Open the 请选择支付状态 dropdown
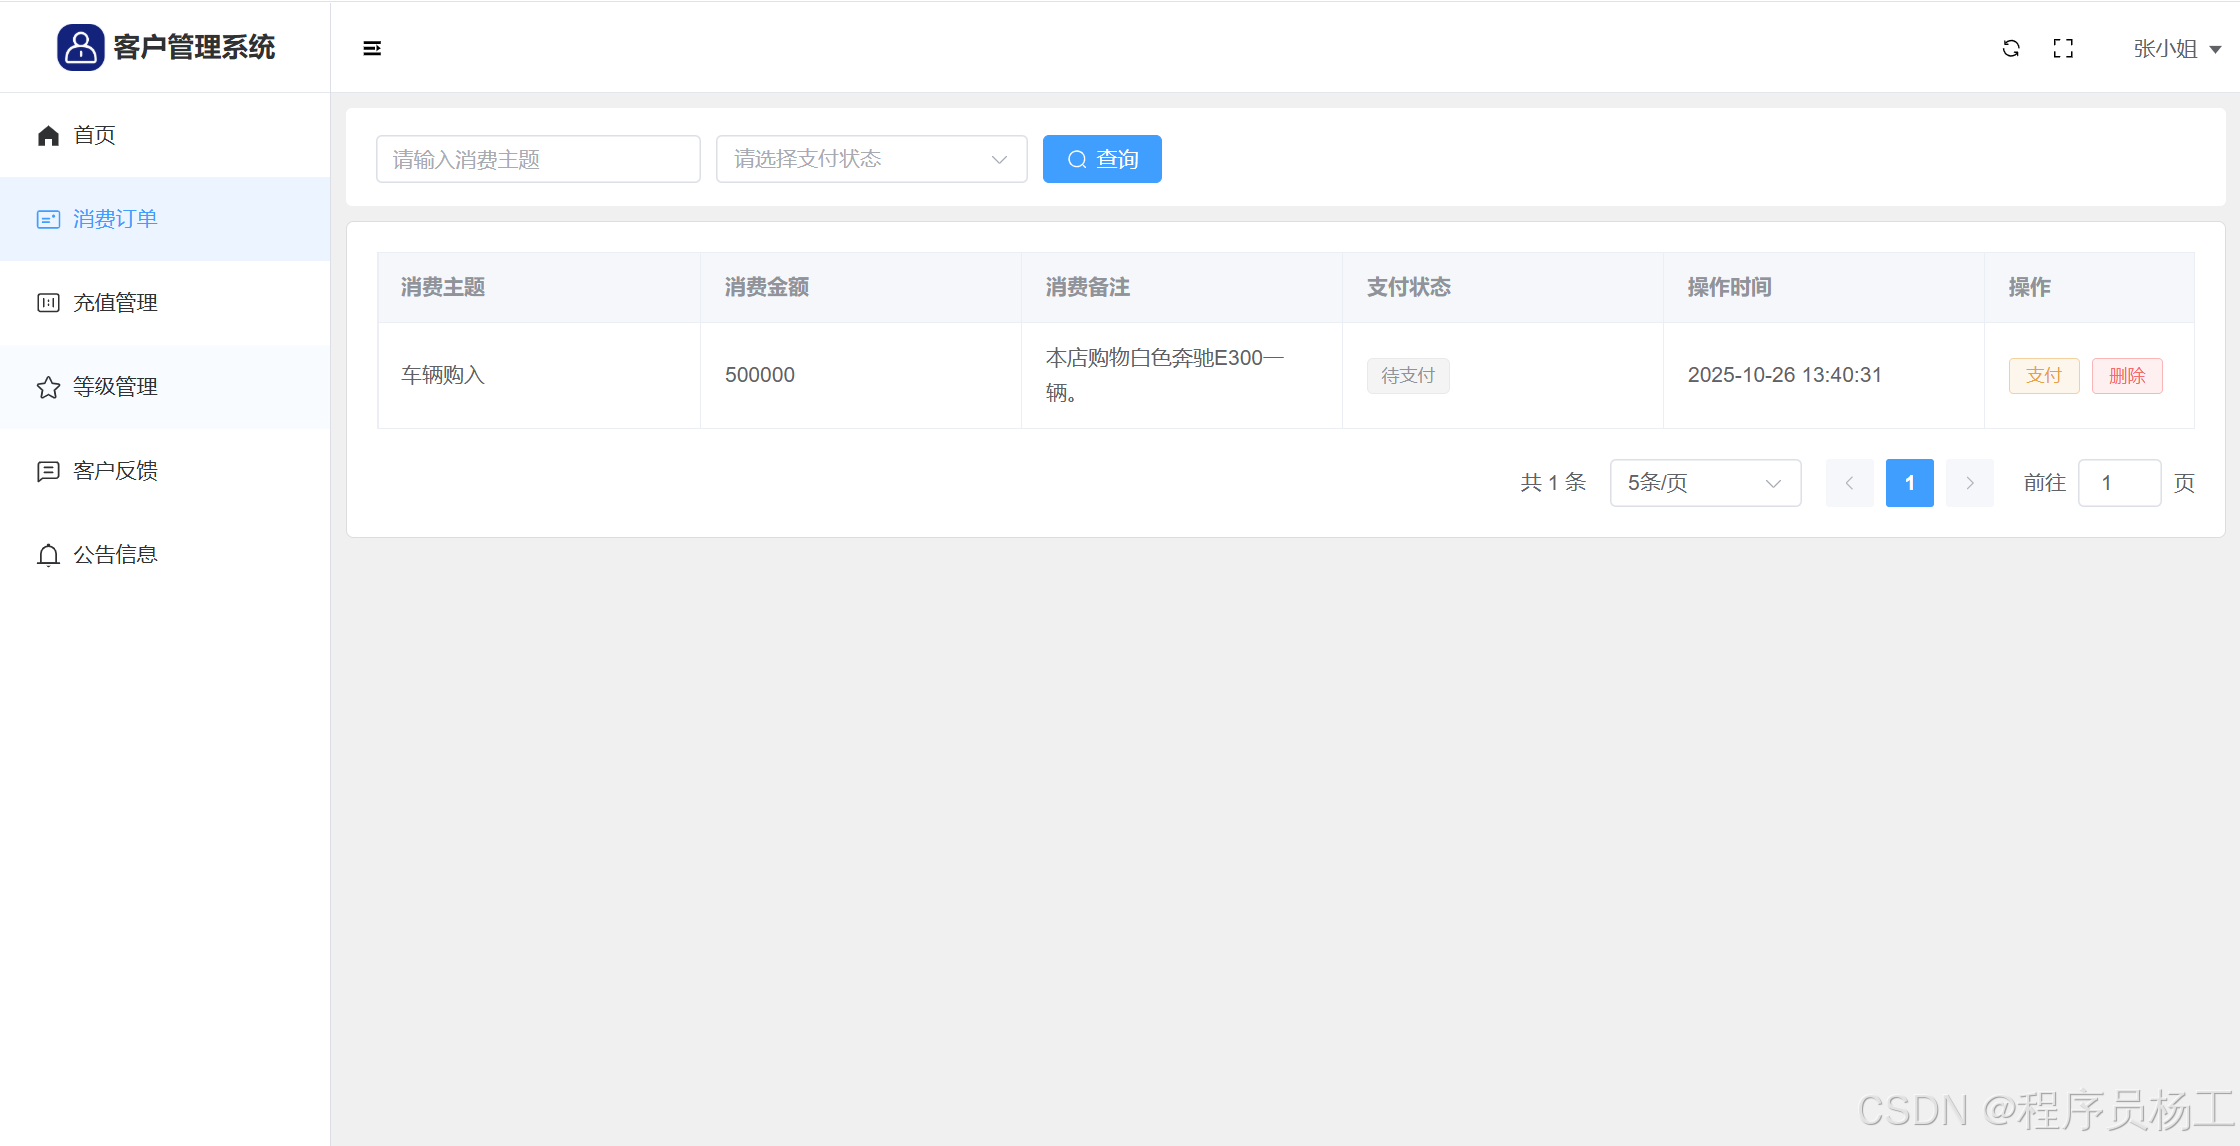The width and height of the screenshot is (2240, 1146). [871, 159]
